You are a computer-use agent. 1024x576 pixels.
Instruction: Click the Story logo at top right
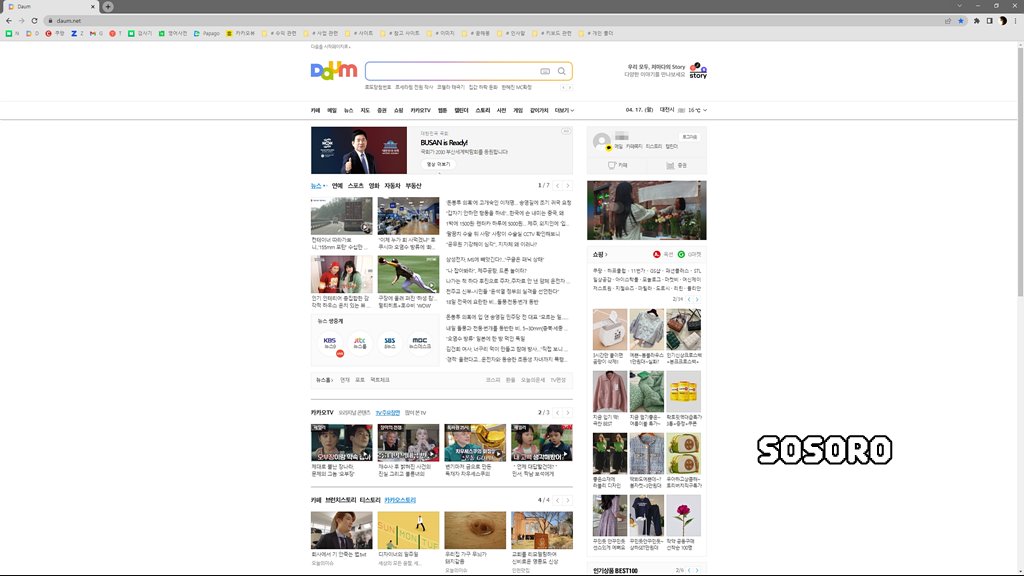[x=698, y=71]
